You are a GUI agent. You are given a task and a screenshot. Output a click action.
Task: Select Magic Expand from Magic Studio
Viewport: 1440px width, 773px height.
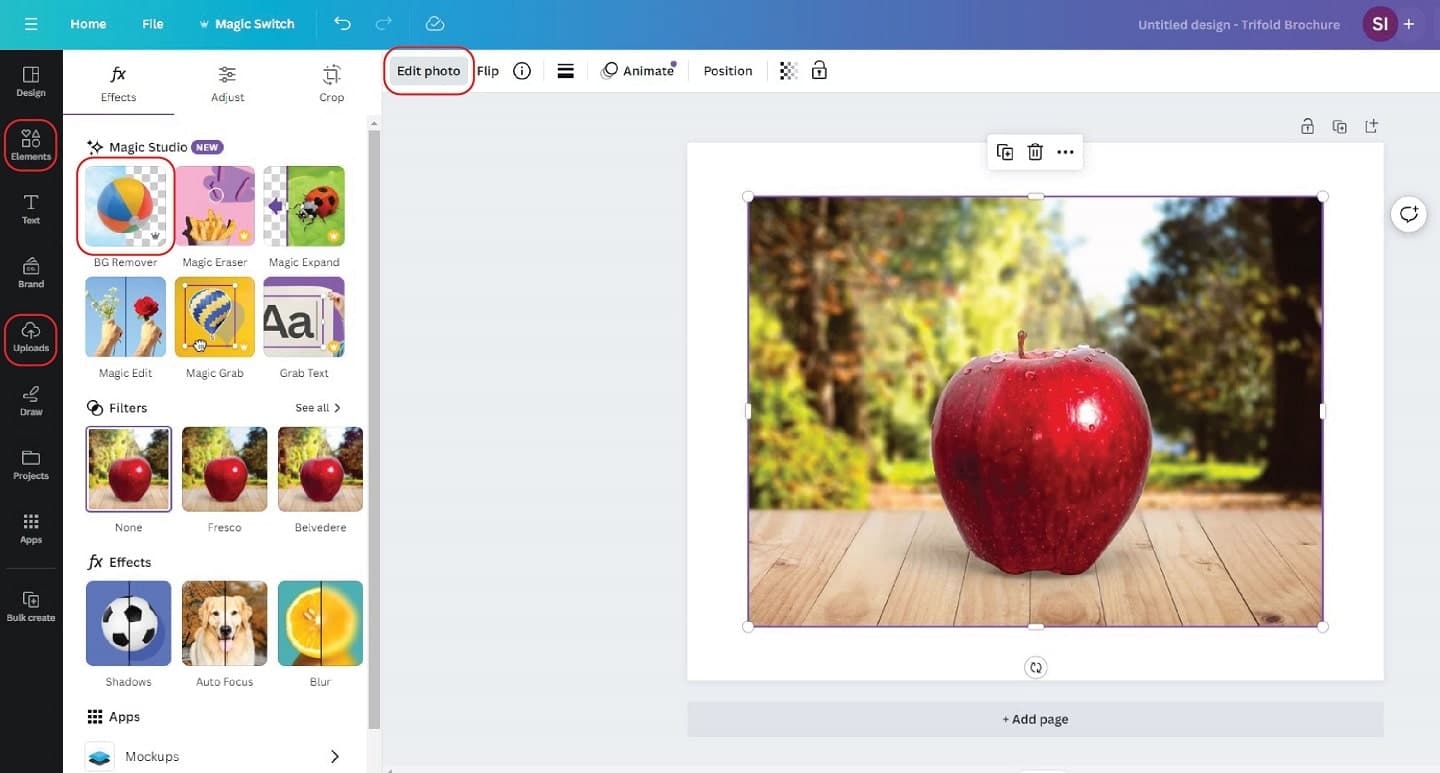point(304,205)
